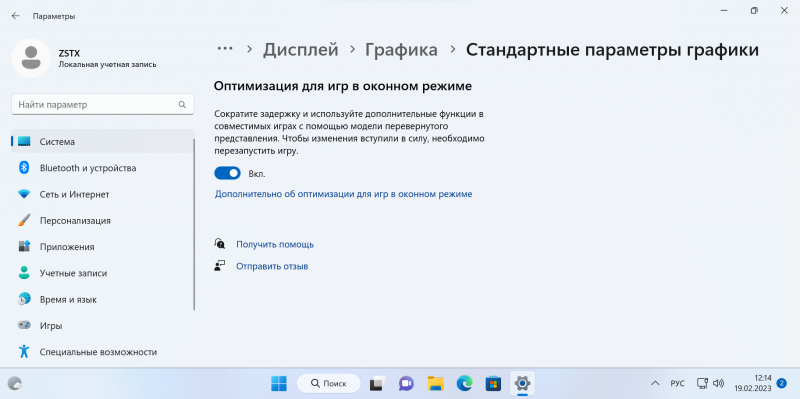Click the volume speaker icon in tray

pos(718,383)
